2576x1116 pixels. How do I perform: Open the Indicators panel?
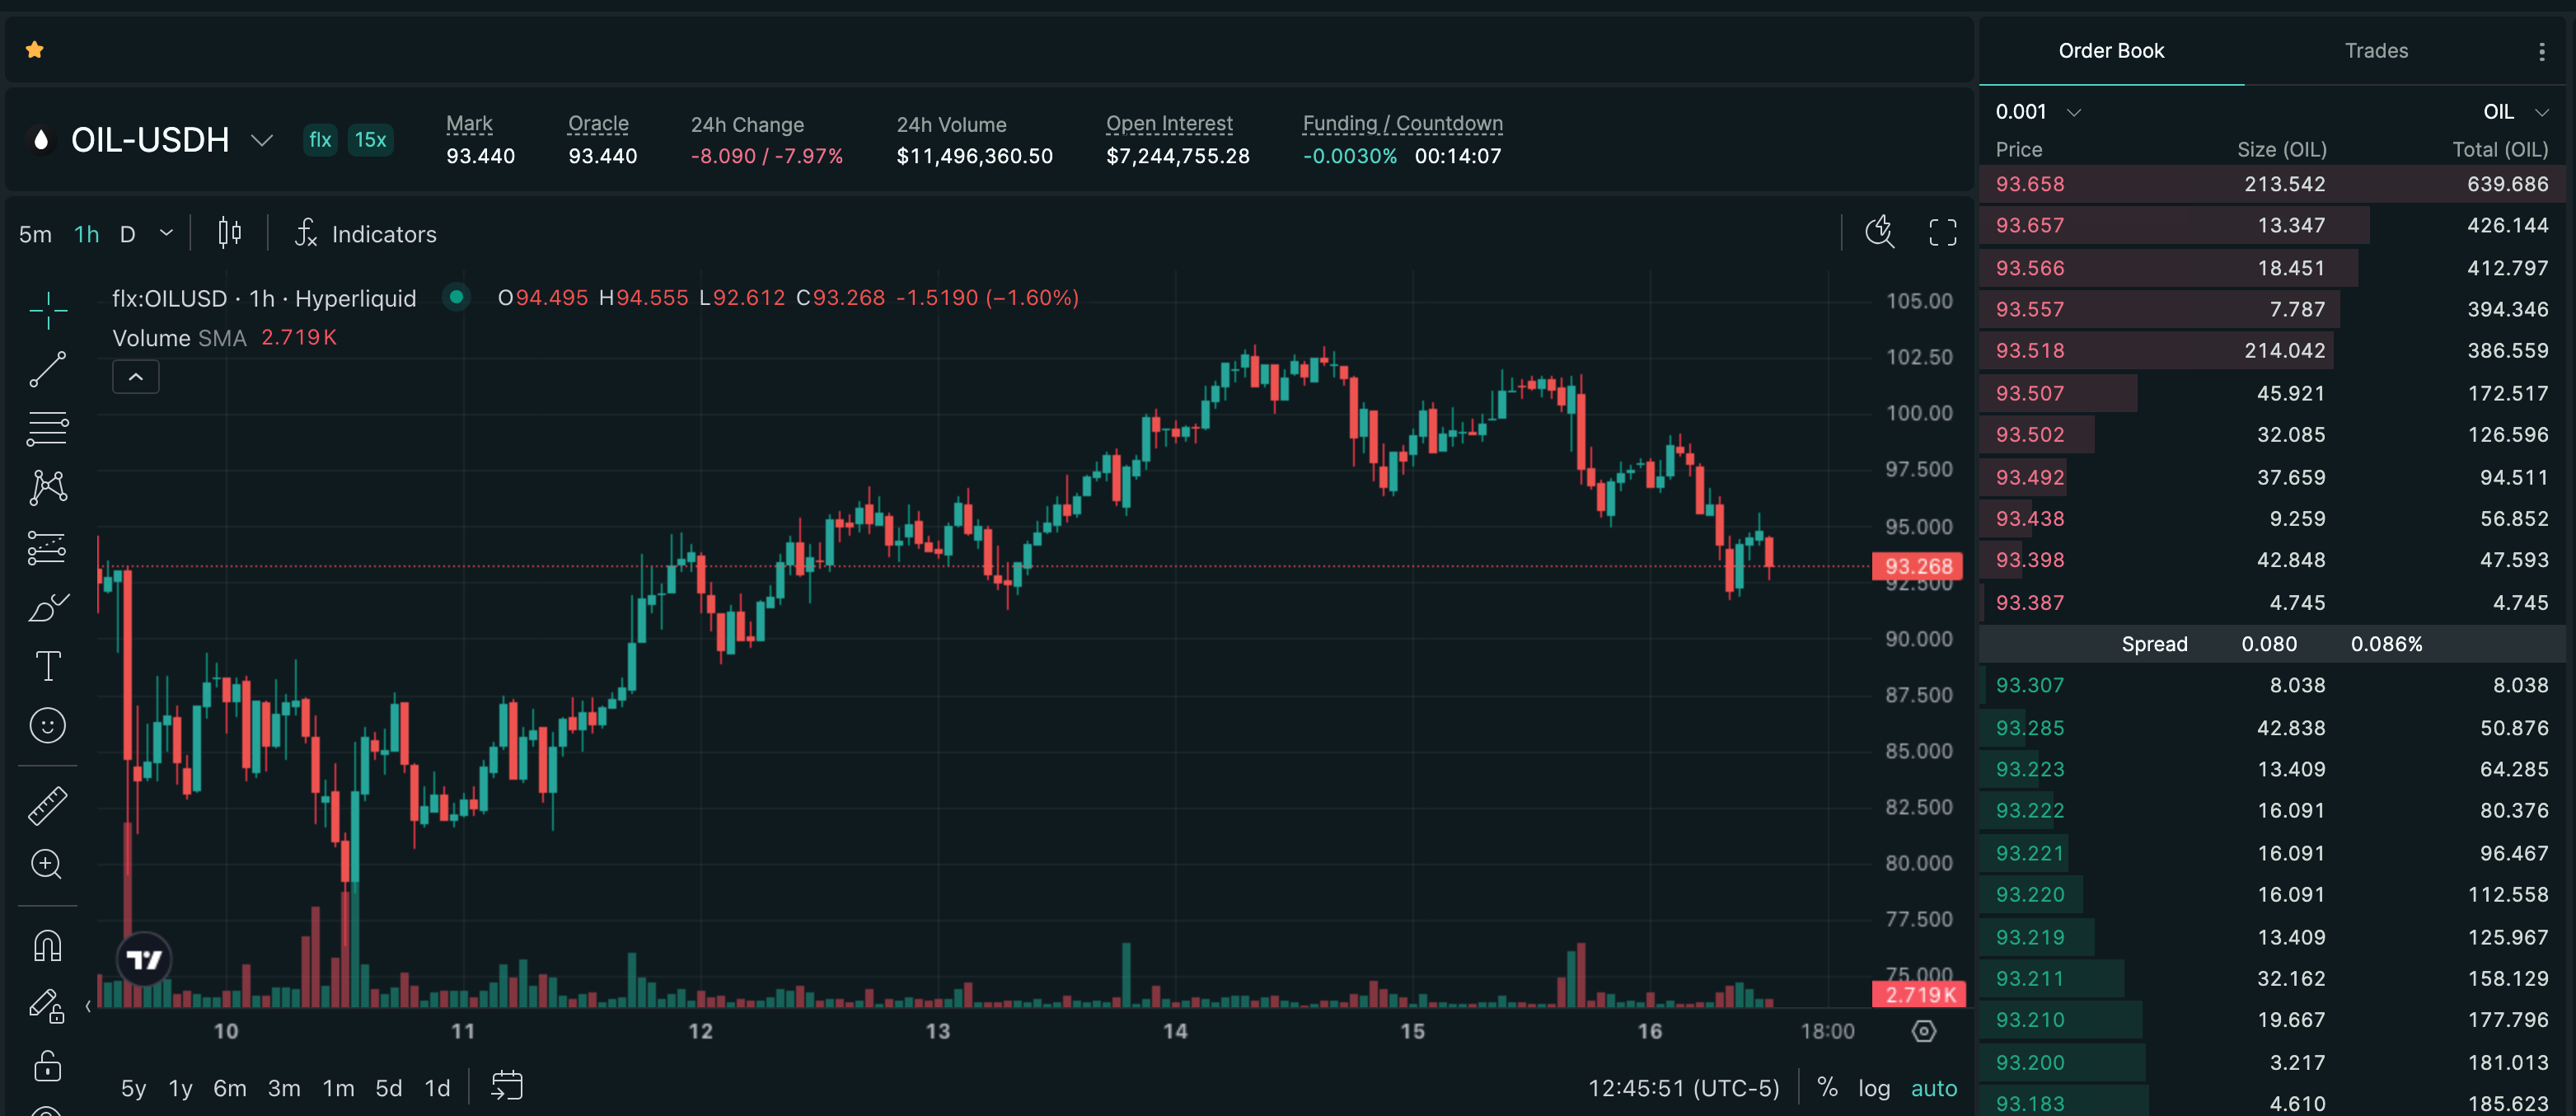pyautogui.click(x=383, y=233)
